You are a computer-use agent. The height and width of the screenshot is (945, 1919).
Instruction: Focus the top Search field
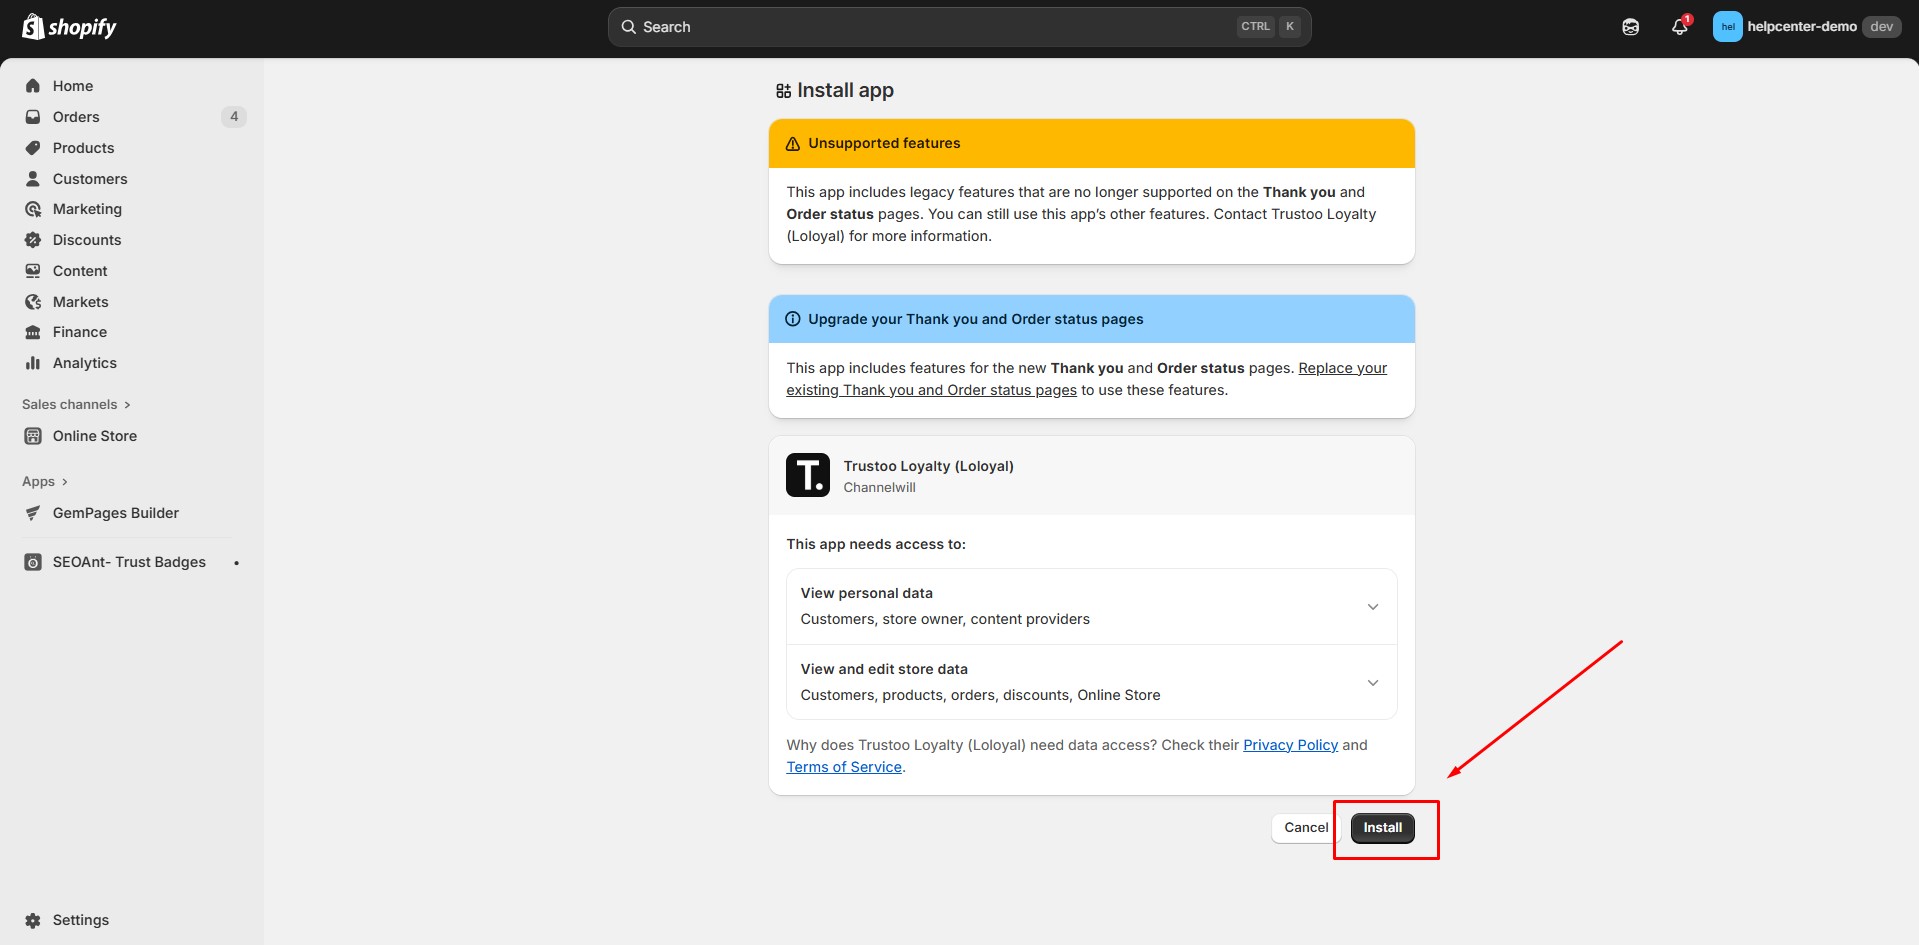pyautogui.click(x=930, y=27)
